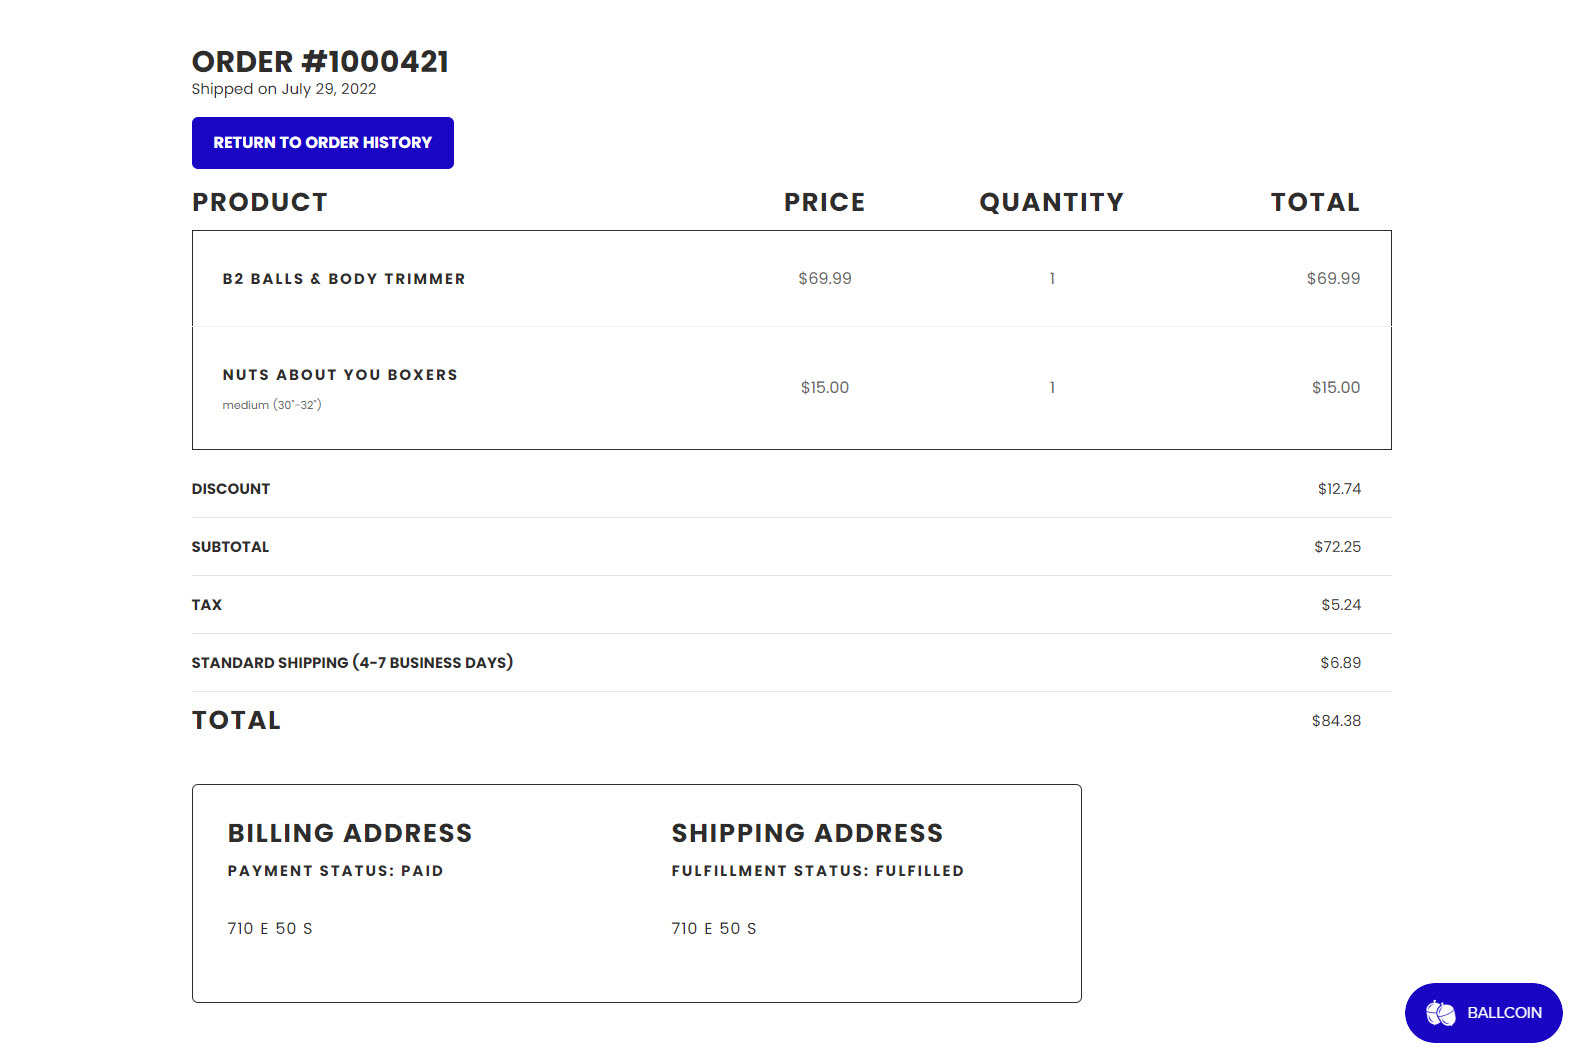The image size is (1580, 1059).
Task: Click the Fulfillment Status: Fulfilled label
Action: tap(818, 871)
